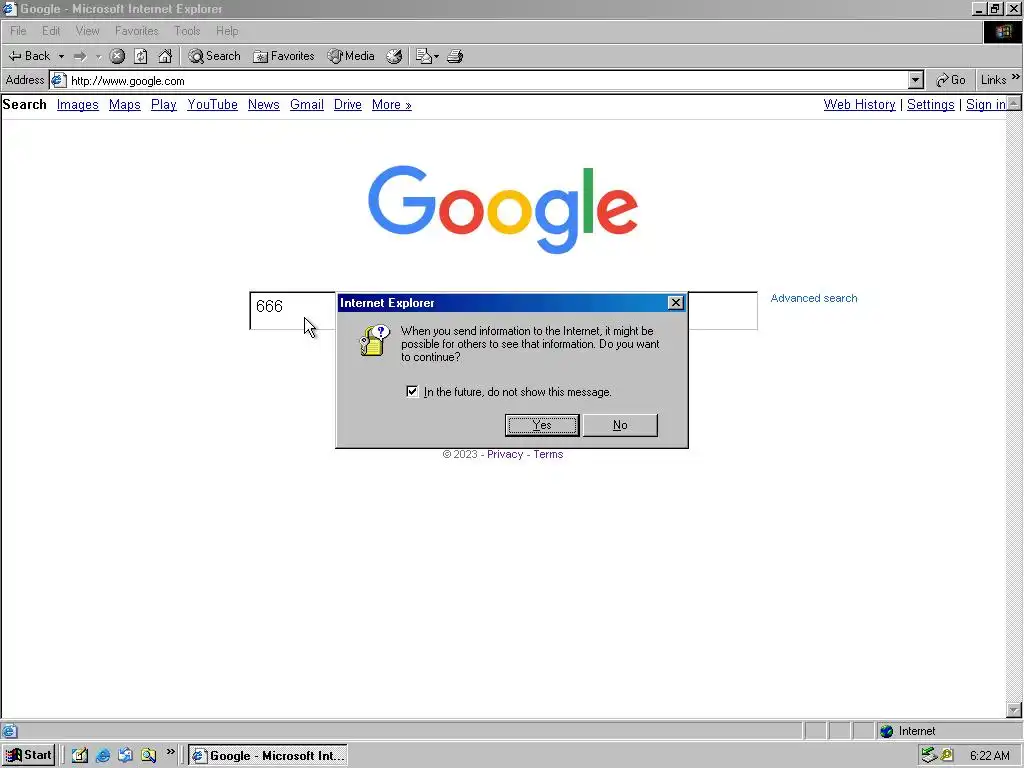The width and height of the screenshot is (1024, 768).
Task: Open the Favorites menu
Action: pos(136,31)
